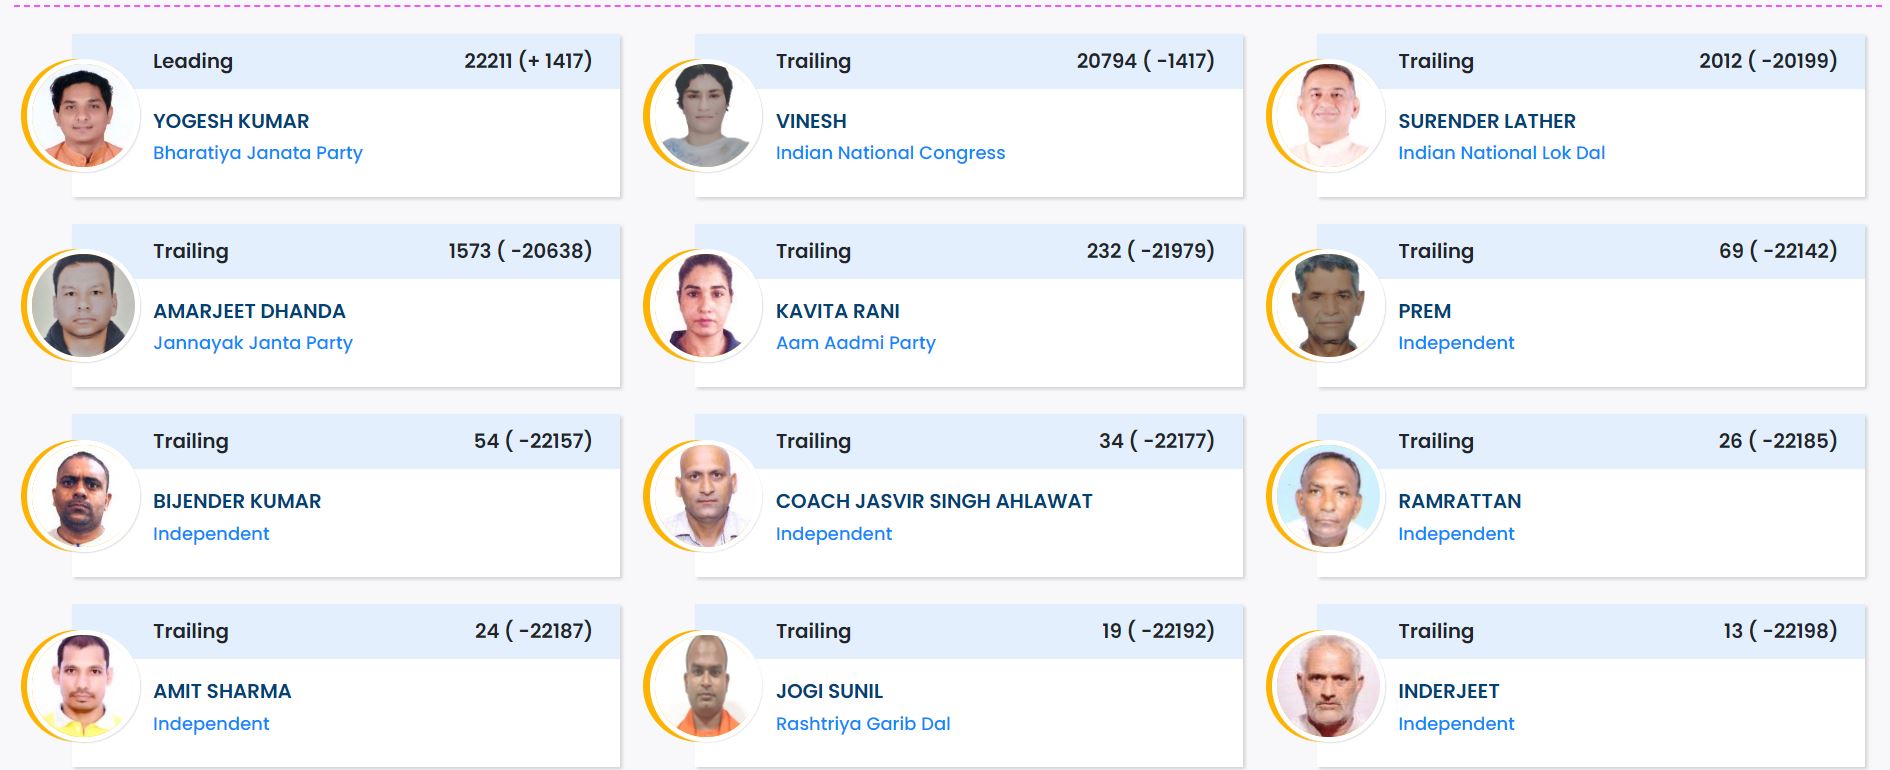This screenshot has width=1890, height=770.
Task: Click the Rashtriya Garib Dal label
Action: [862, 724]
